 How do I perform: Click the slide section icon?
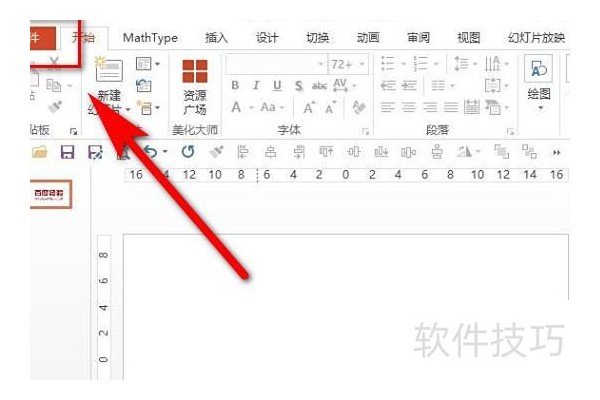pos(145,108)
